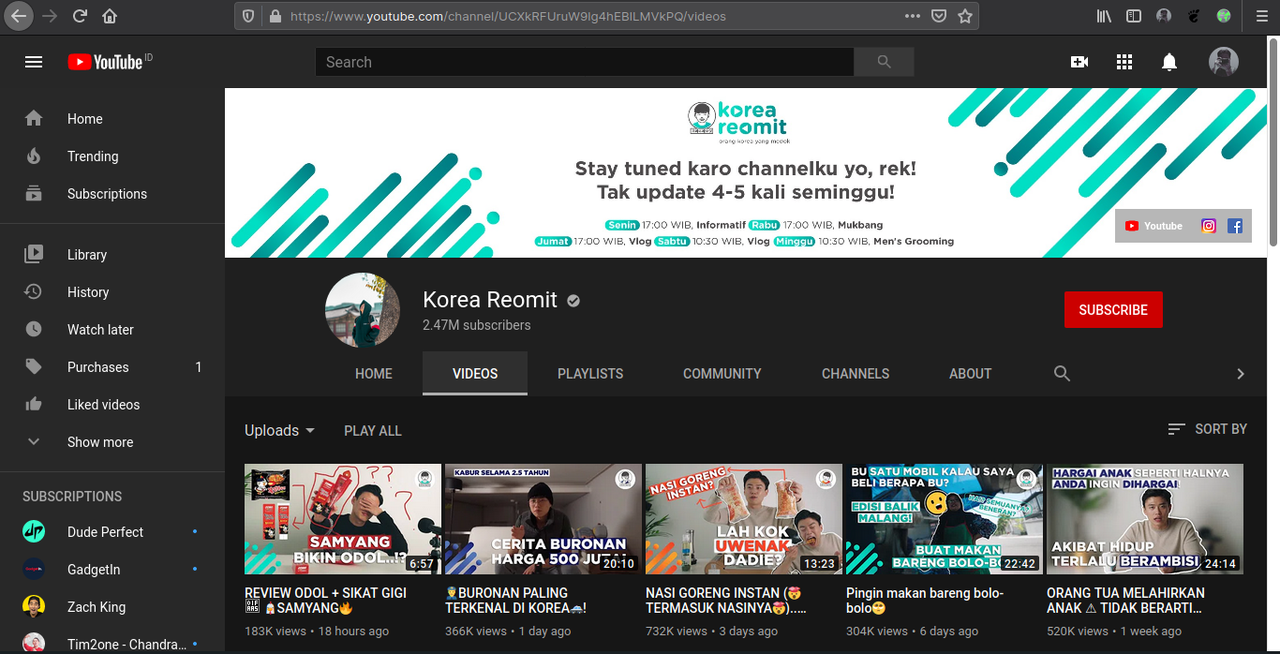The image size is (1280, 654).
Task: Click the browser home button
Action: pyautogui.click(x=110, y=16)
